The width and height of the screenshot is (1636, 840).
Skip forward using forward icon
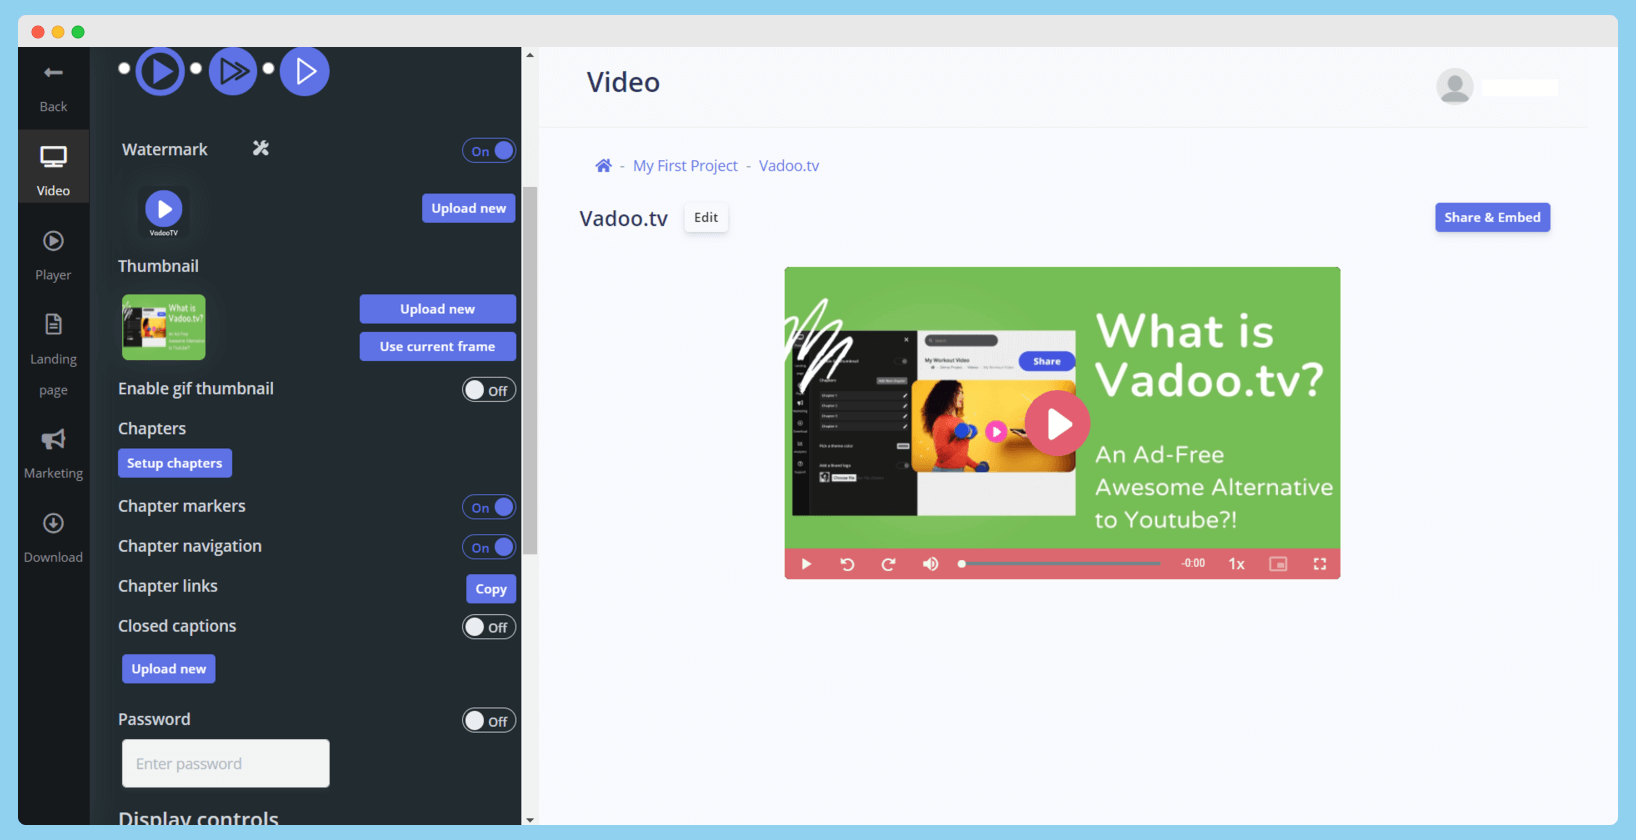point(888,564)
